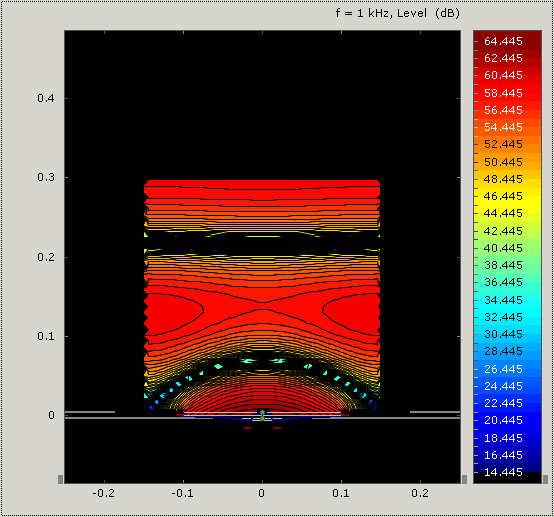
Task: Click the right red lobe in contour plot
Action: (351, 311)
